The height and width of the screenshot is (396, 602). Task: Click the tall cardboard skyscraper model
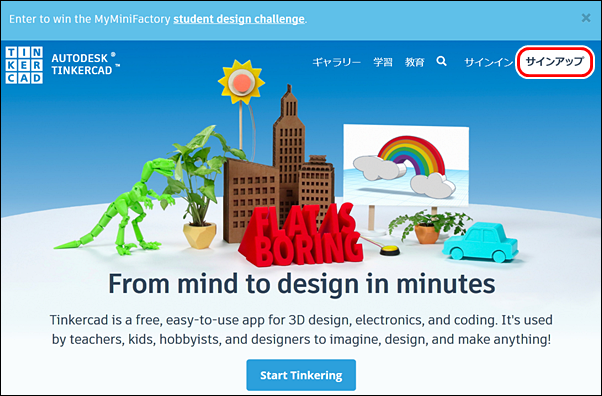pos(289,154)
